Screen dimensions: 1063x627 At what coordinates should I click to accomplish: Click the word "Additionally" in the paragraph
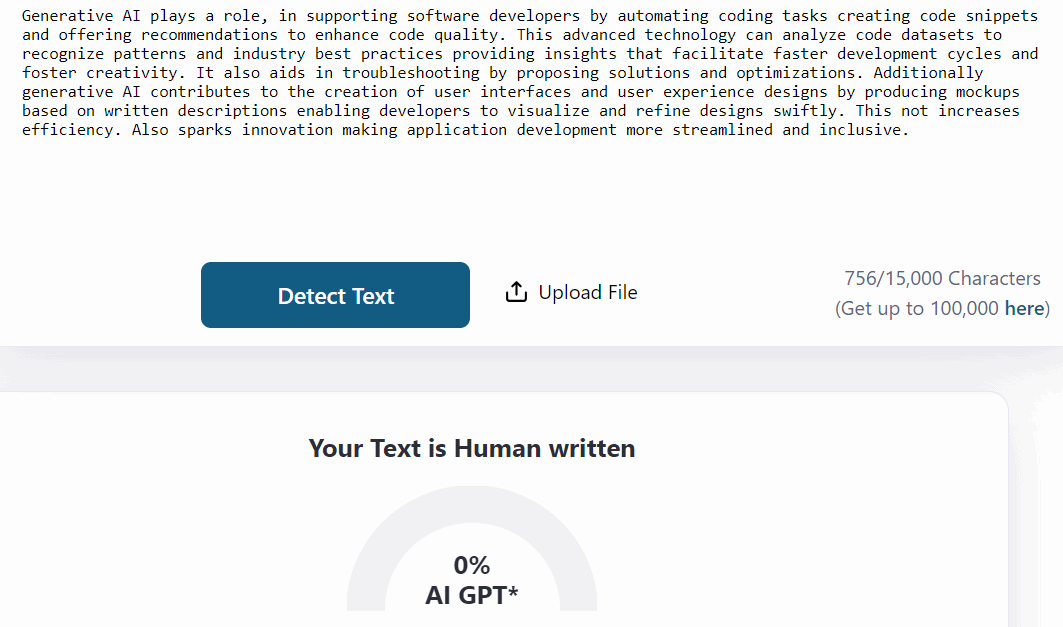point(928,73)
